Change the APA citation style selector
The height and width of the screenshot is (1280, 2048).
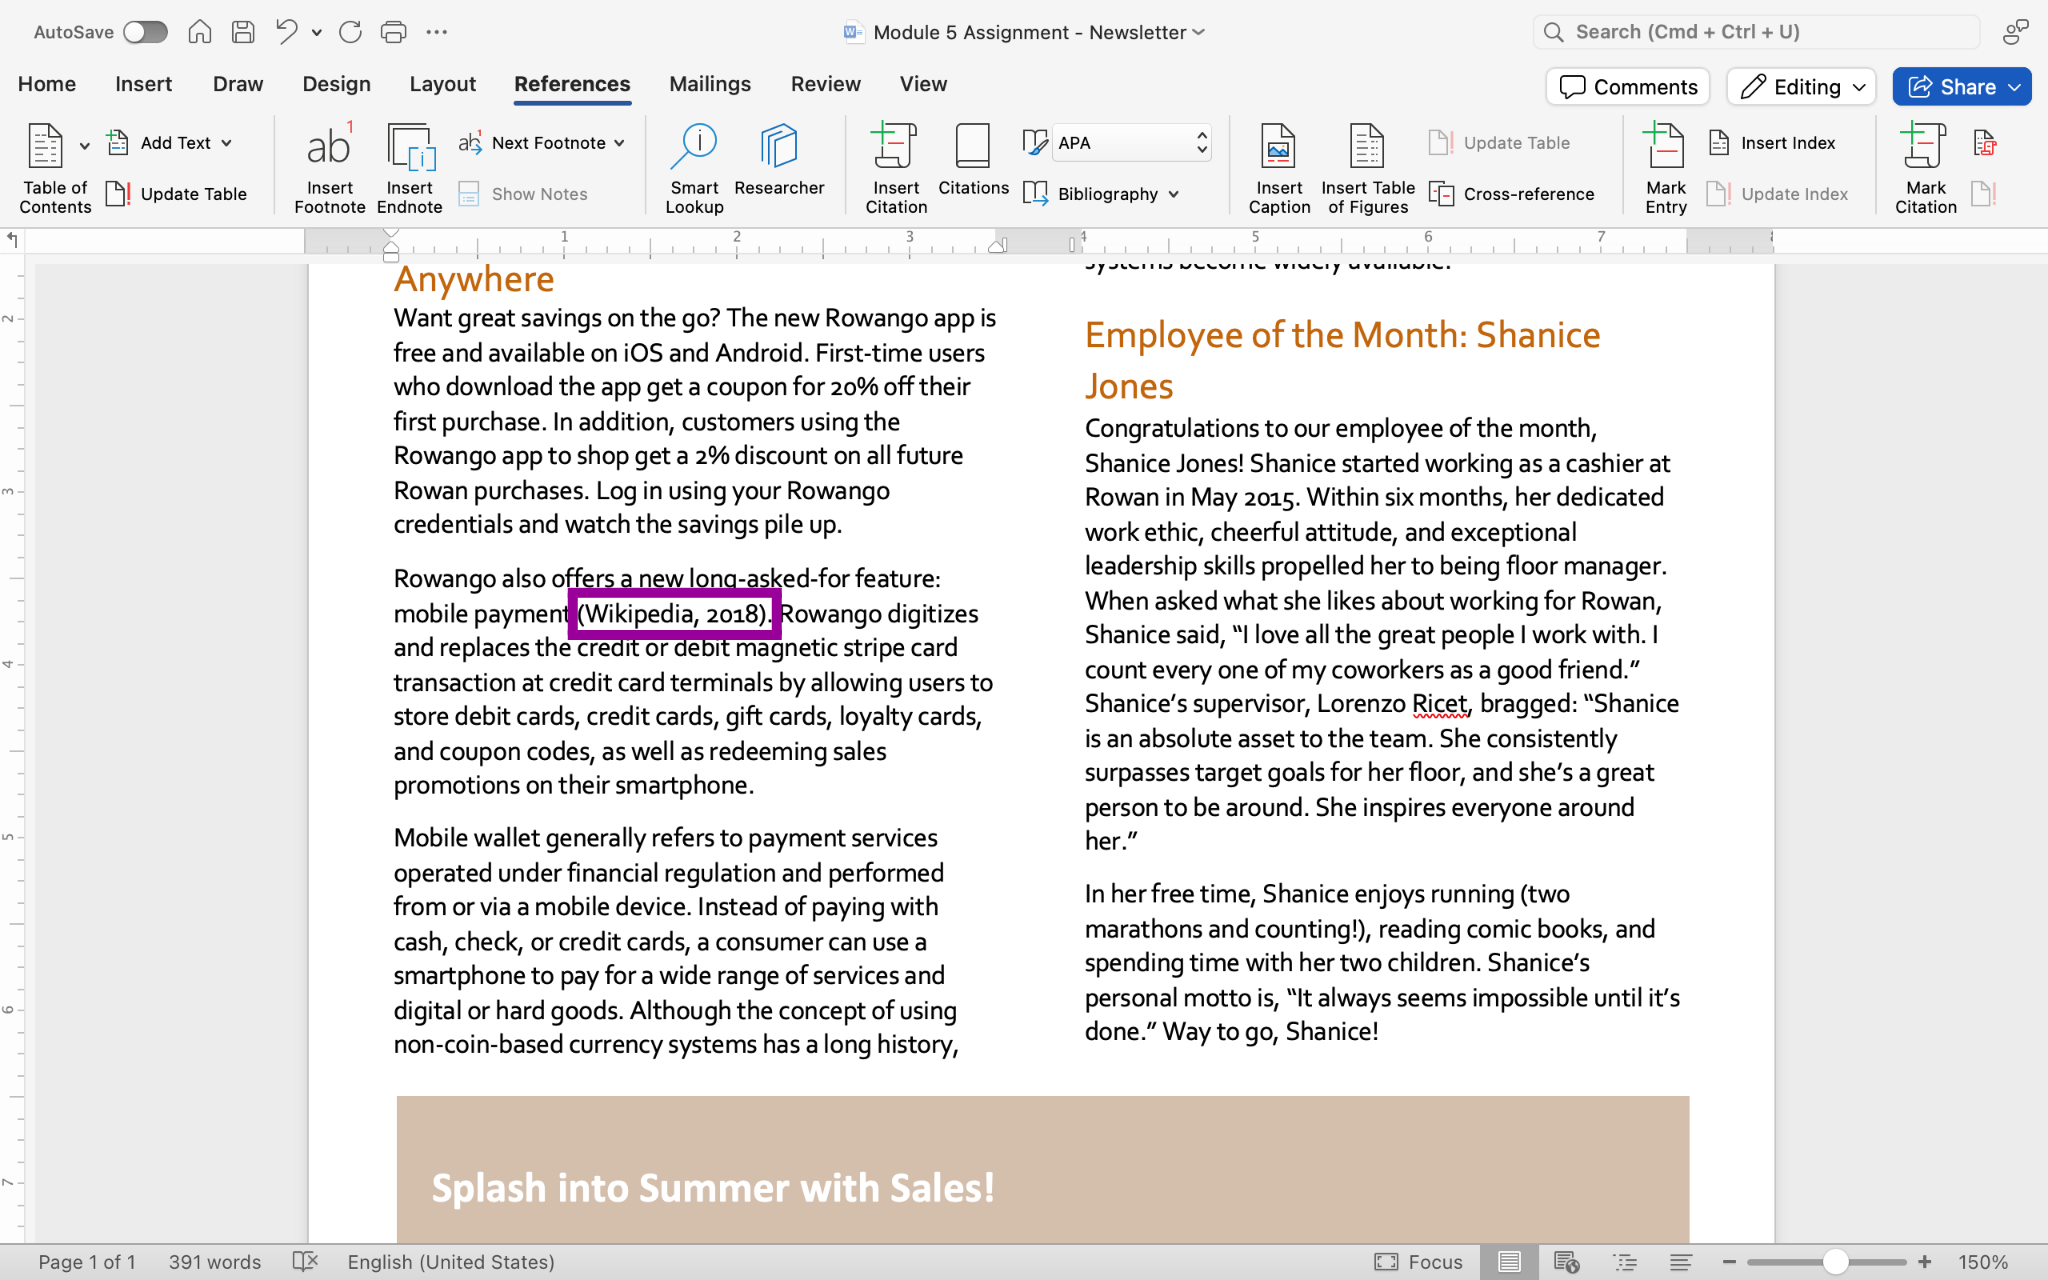1132,143
